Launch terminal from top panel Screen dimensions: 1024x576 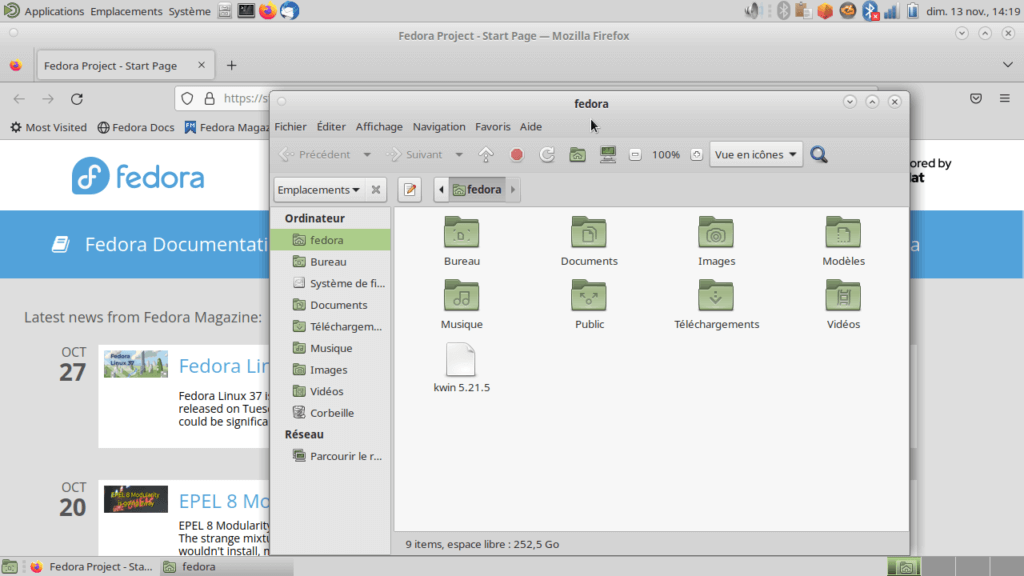(246, 10)
